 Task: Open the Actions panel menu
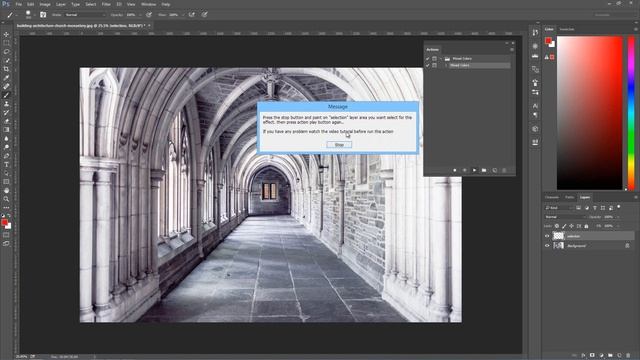[512, 49]
